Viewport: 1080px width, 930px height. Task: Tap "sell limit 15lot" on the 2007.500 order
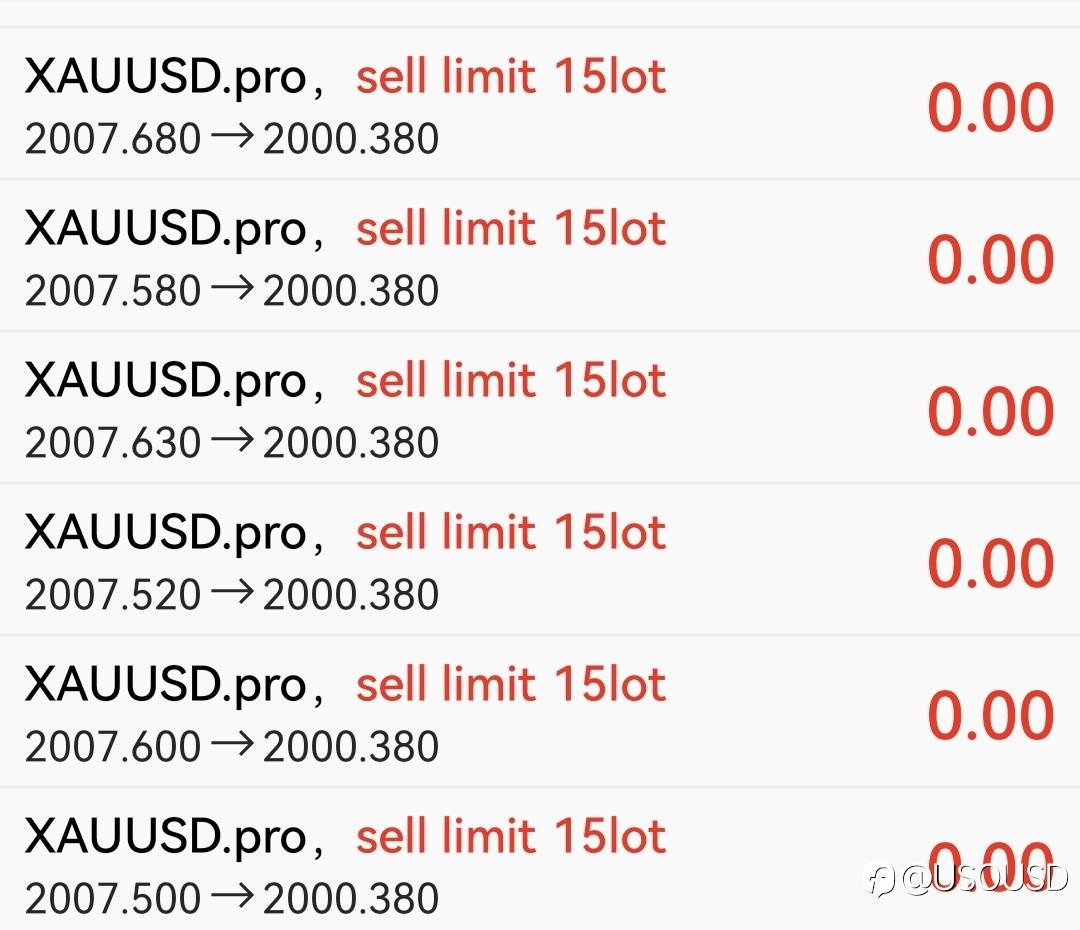coord(511,838)
